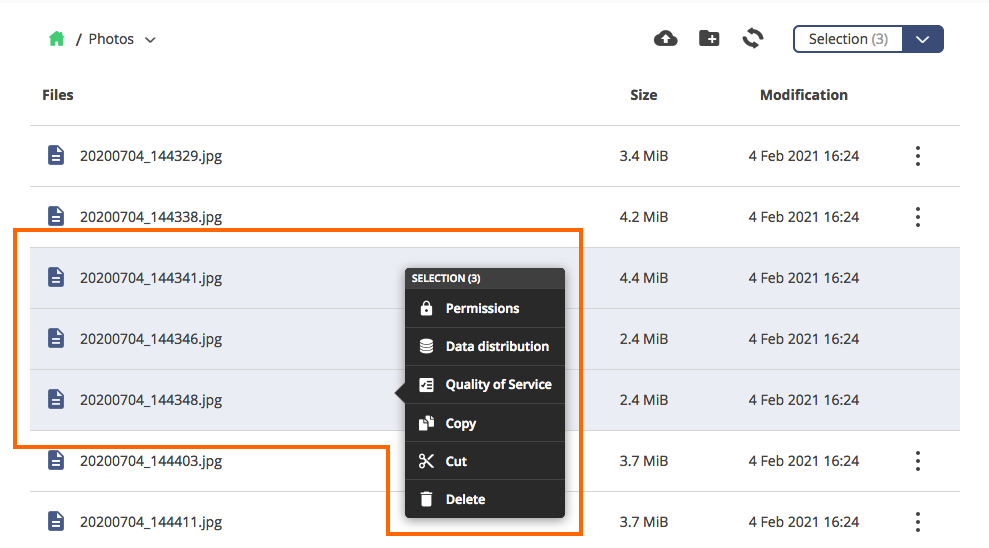This screenshot has width=989, height=548.
Task: Click file icon of 20200704_144346.jpg
Action: click(56, 338)
